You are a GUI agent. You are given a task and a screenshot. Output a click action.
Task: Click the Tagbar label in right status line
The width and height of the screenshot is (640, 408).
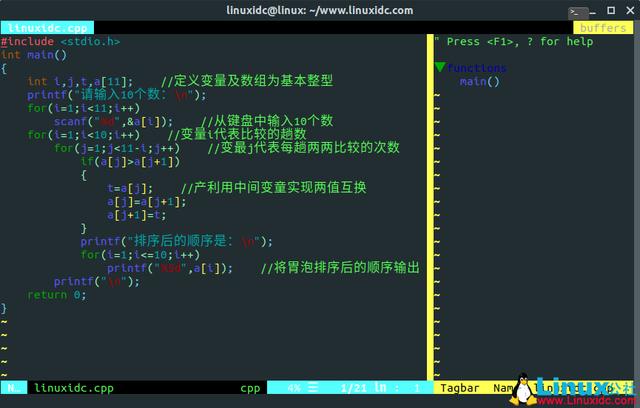coord(460,388)
